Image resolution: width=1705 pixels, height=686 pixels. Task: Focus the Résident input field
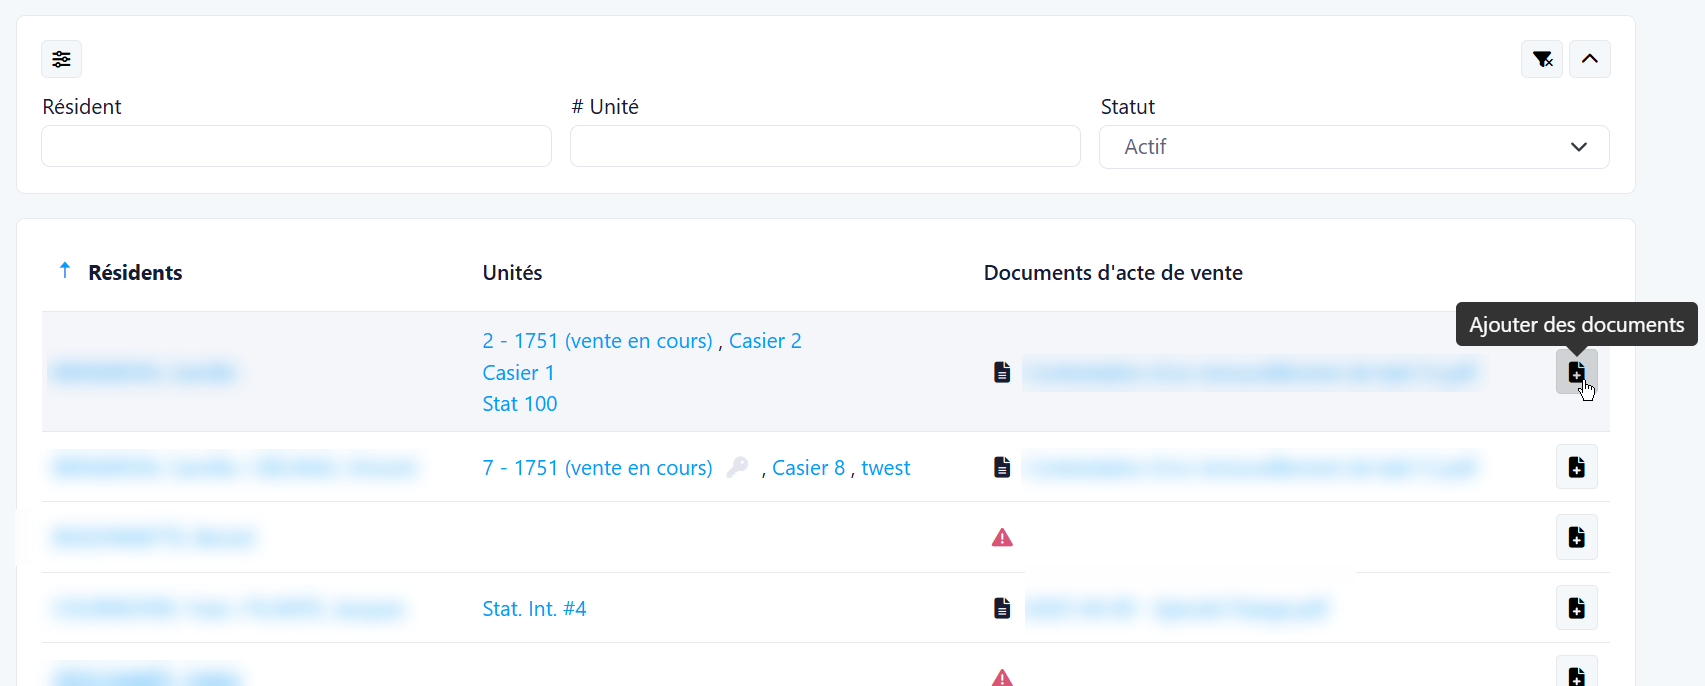click(x=296, y=146)
